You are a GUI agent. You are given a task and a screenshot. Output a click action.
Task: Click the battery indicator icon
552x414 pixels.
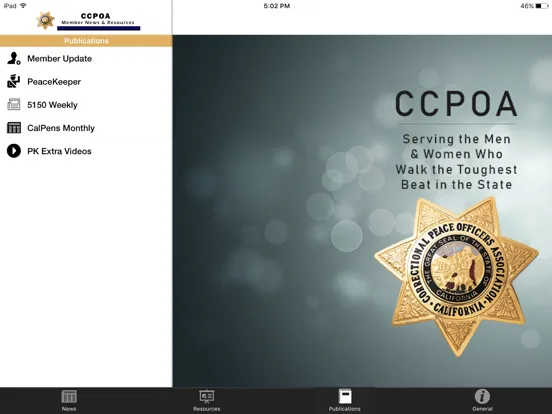542,6
